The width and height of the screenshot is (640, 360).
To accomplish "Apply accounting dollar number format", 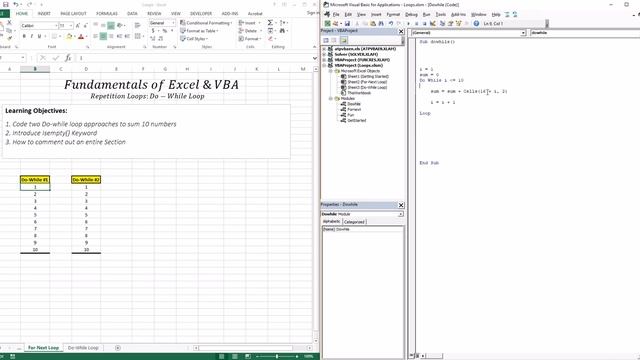I will pos(154,31).
